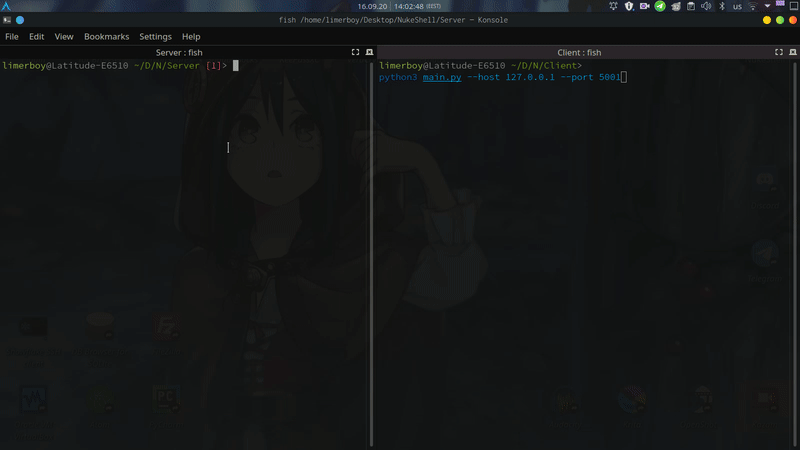Click the square desktop peek icon at panel edge
The width and height of the screenshot is (800, 450).
[x=793, y=6]
